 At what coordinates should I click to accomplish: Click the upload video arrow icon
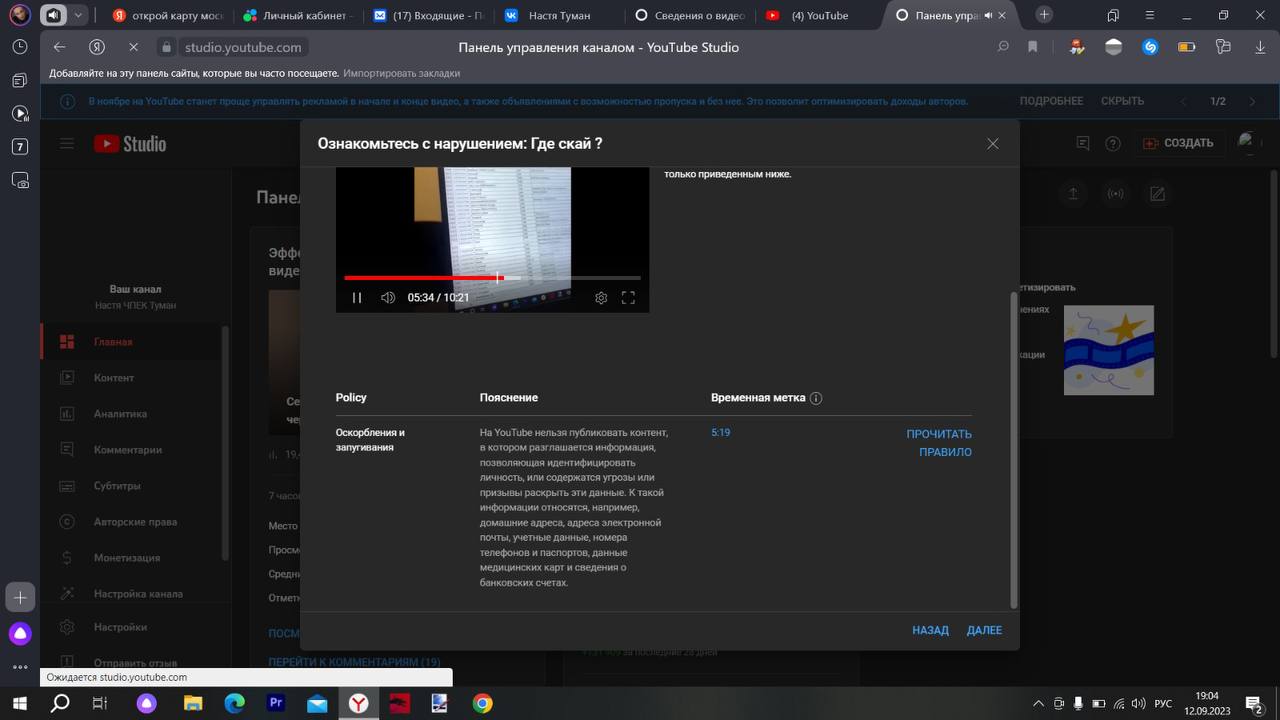[x=1073, y=194]
